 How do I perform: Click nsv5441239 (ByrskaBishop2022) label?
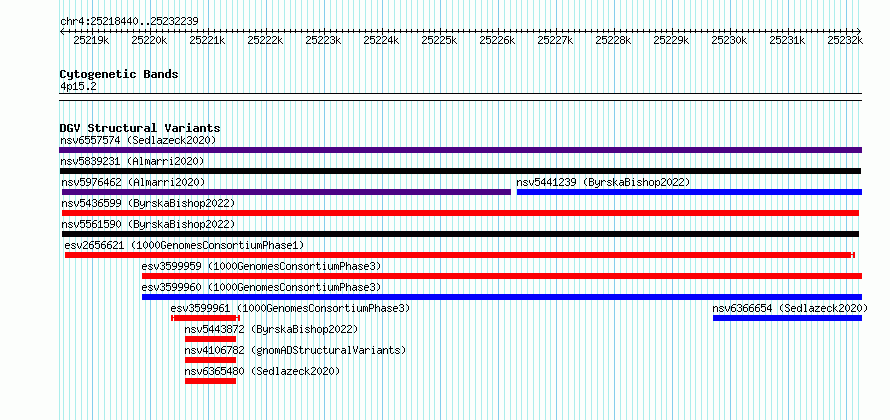click(x=603, y=182)
